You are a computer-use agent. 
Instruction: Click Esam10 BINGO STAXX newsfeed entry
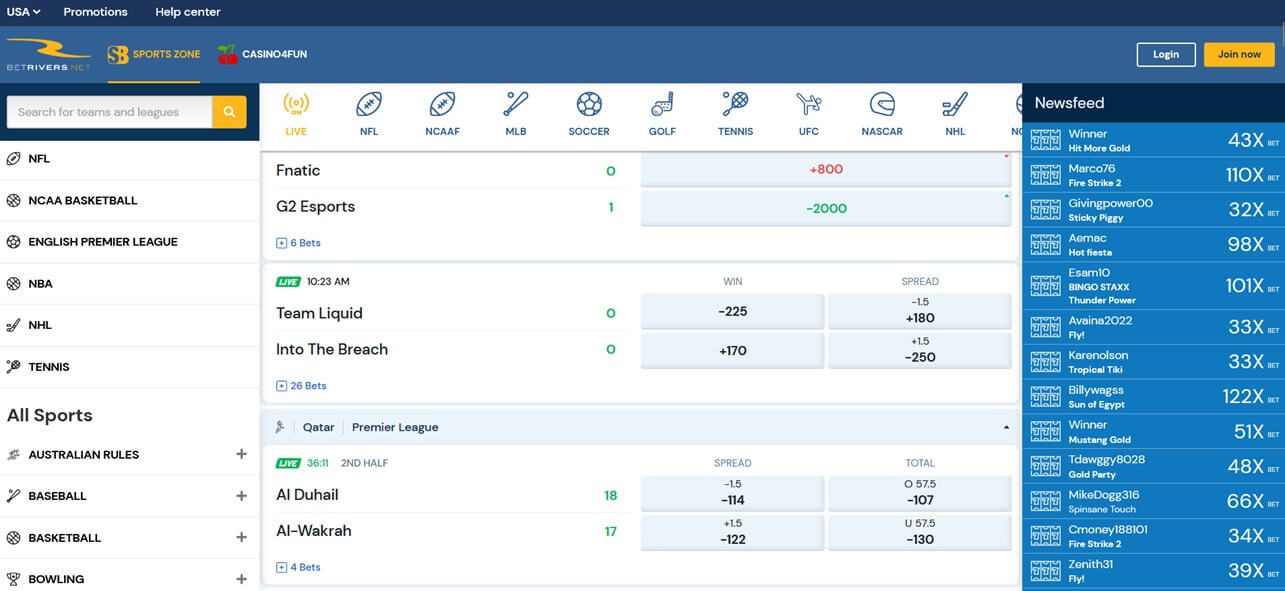1153,286
